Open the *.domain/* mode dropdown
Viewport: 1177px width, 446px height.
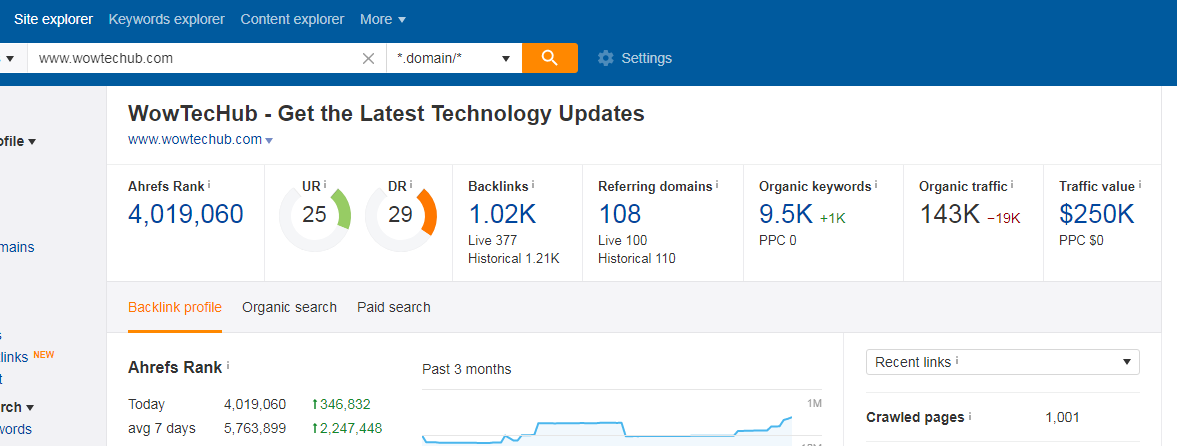click(x=455, y=58)
